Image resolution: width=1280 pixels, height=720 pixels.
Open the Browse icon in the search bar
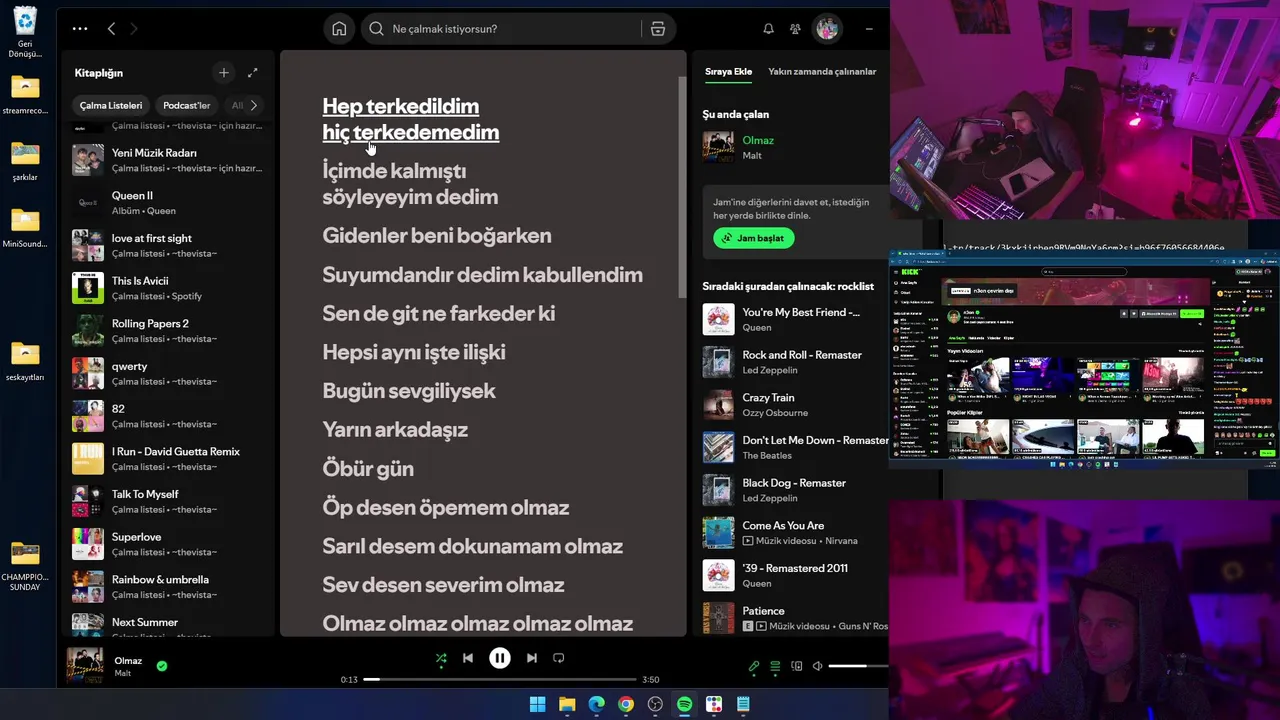tap(657, 29)
